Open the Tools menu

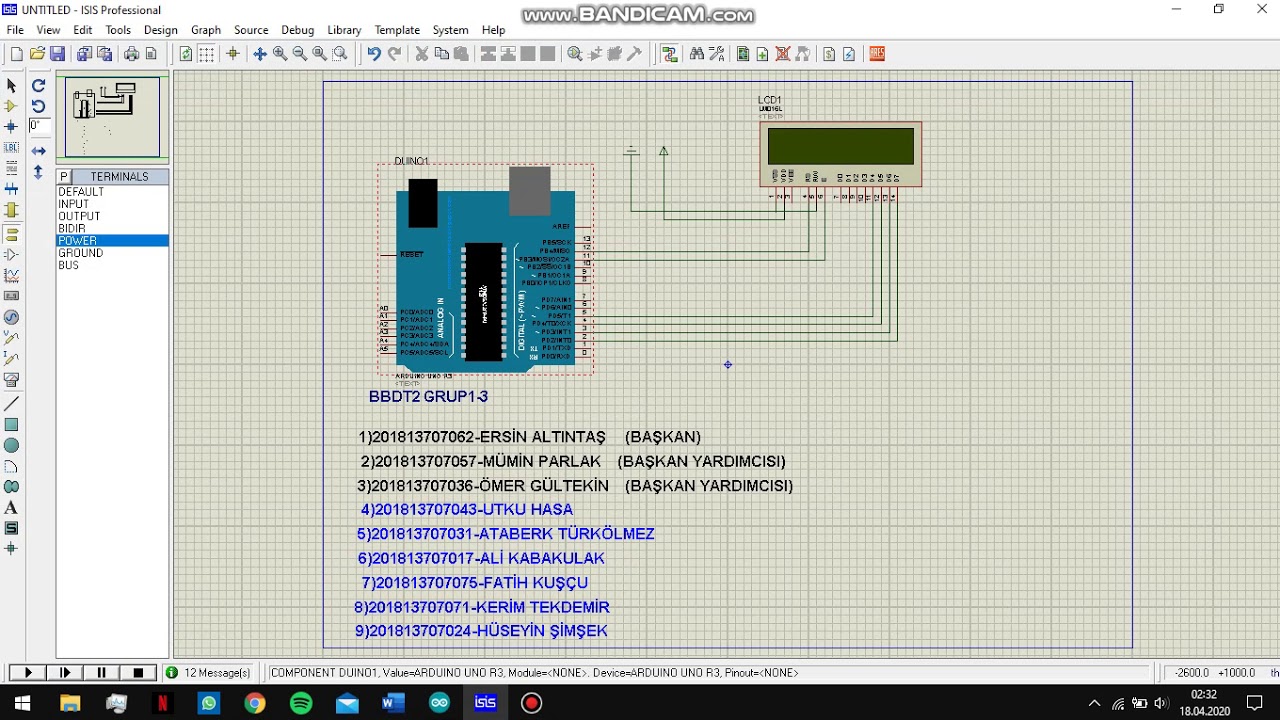tap(118, 30)
